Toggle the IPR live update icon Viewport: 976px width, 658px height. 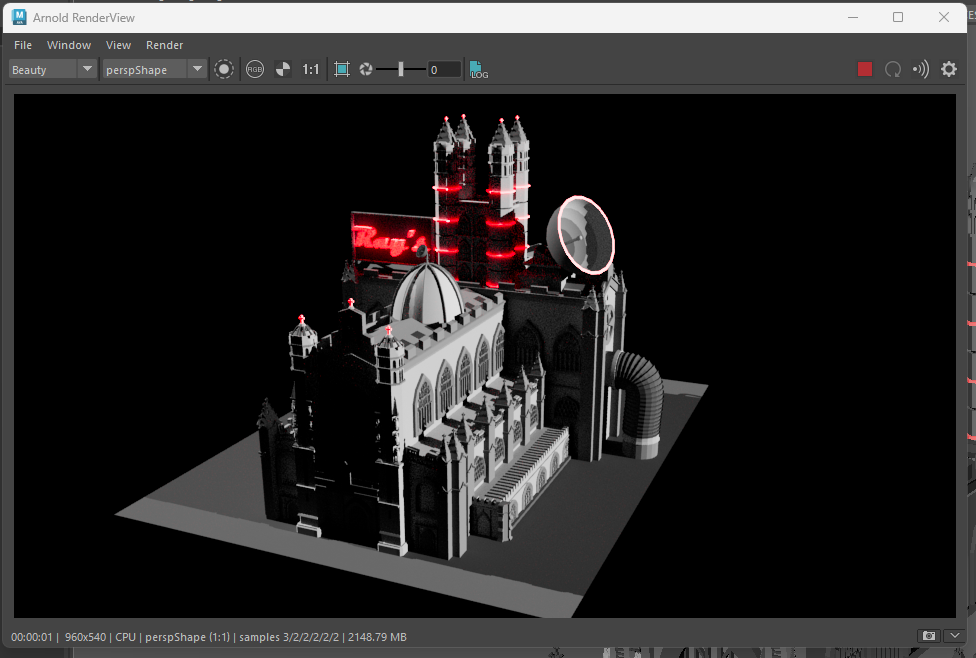(921, 69)
